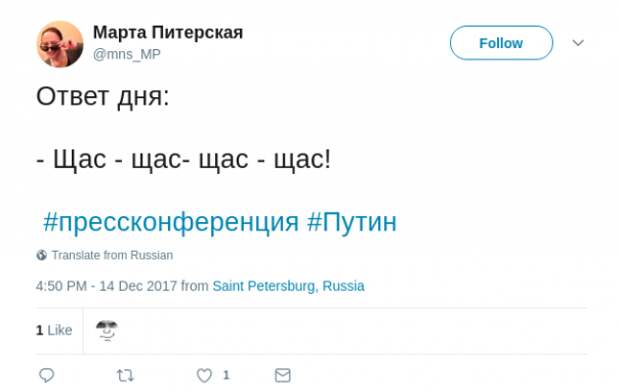The width and height of the screenshot is (620, 392).
Task: Open the avatar of the user who liked
Action: pyautogui.click(x=107, y=331)
